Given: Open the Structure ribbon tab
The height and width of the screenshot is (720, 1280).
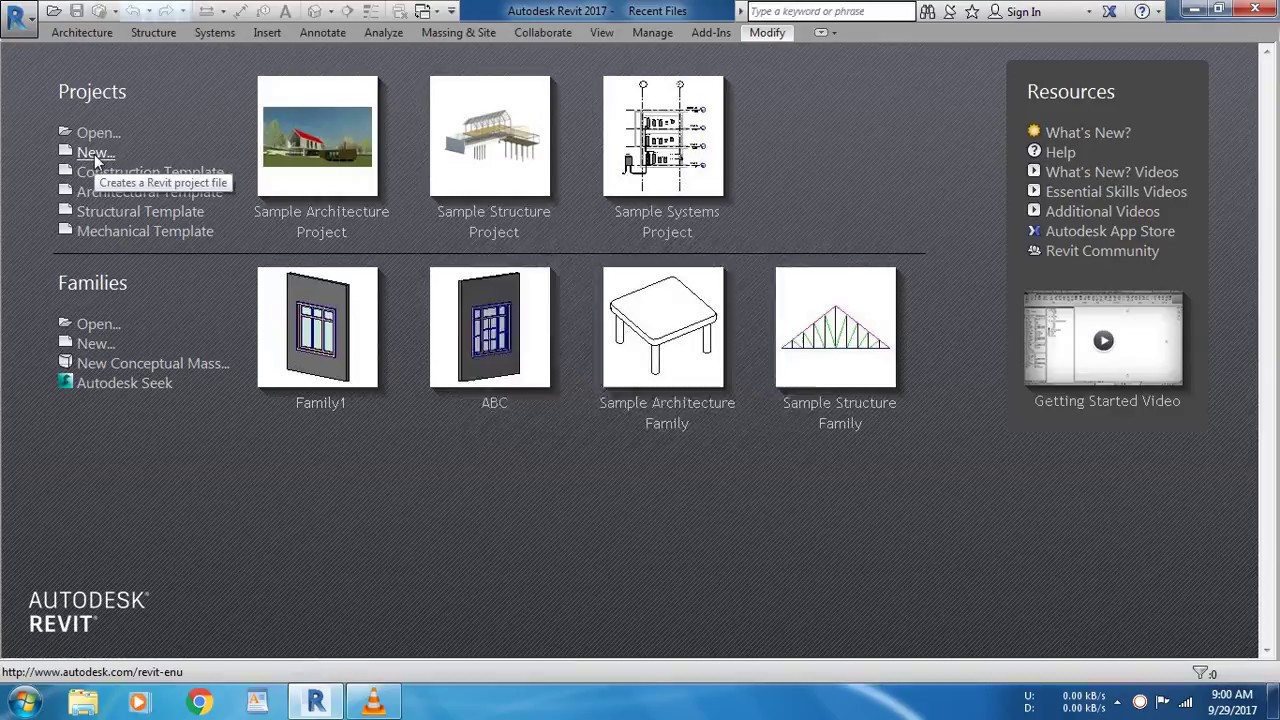Looking at the screenshot, I should pos(153,32).
